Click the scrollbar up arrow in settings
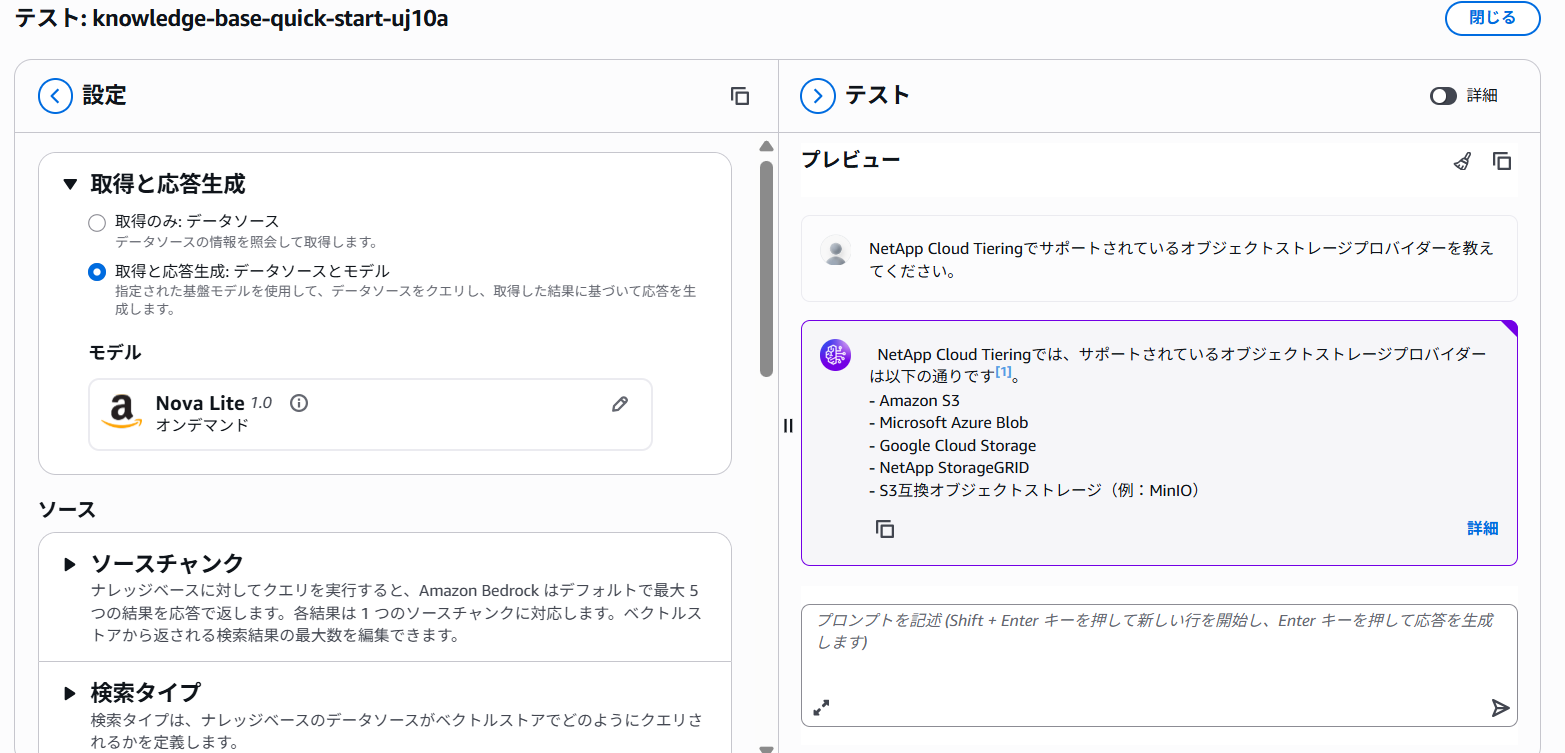The image size is (1565, 753). (x=767, y=147)
